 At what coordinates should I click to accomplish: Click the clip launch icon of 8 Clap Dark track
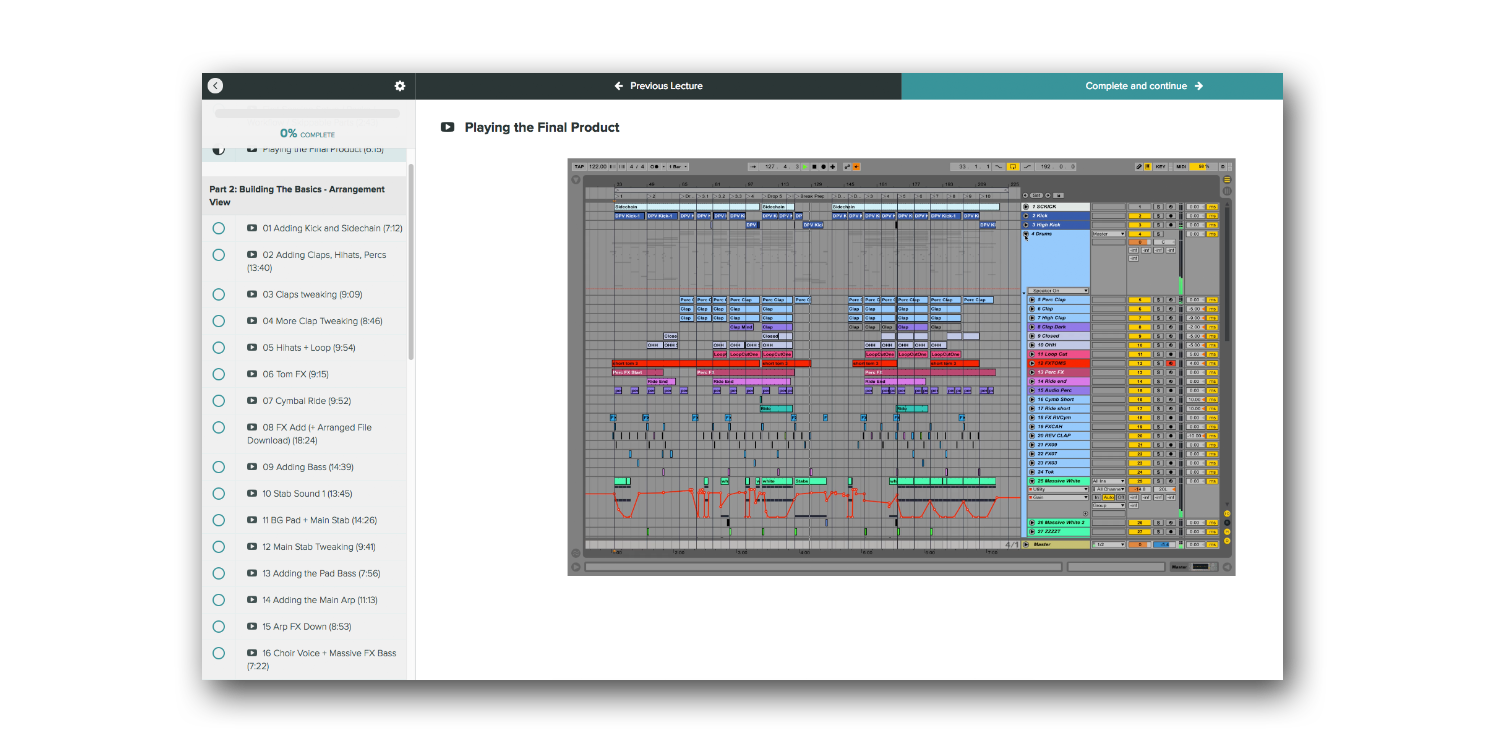tap(1032, 327)
